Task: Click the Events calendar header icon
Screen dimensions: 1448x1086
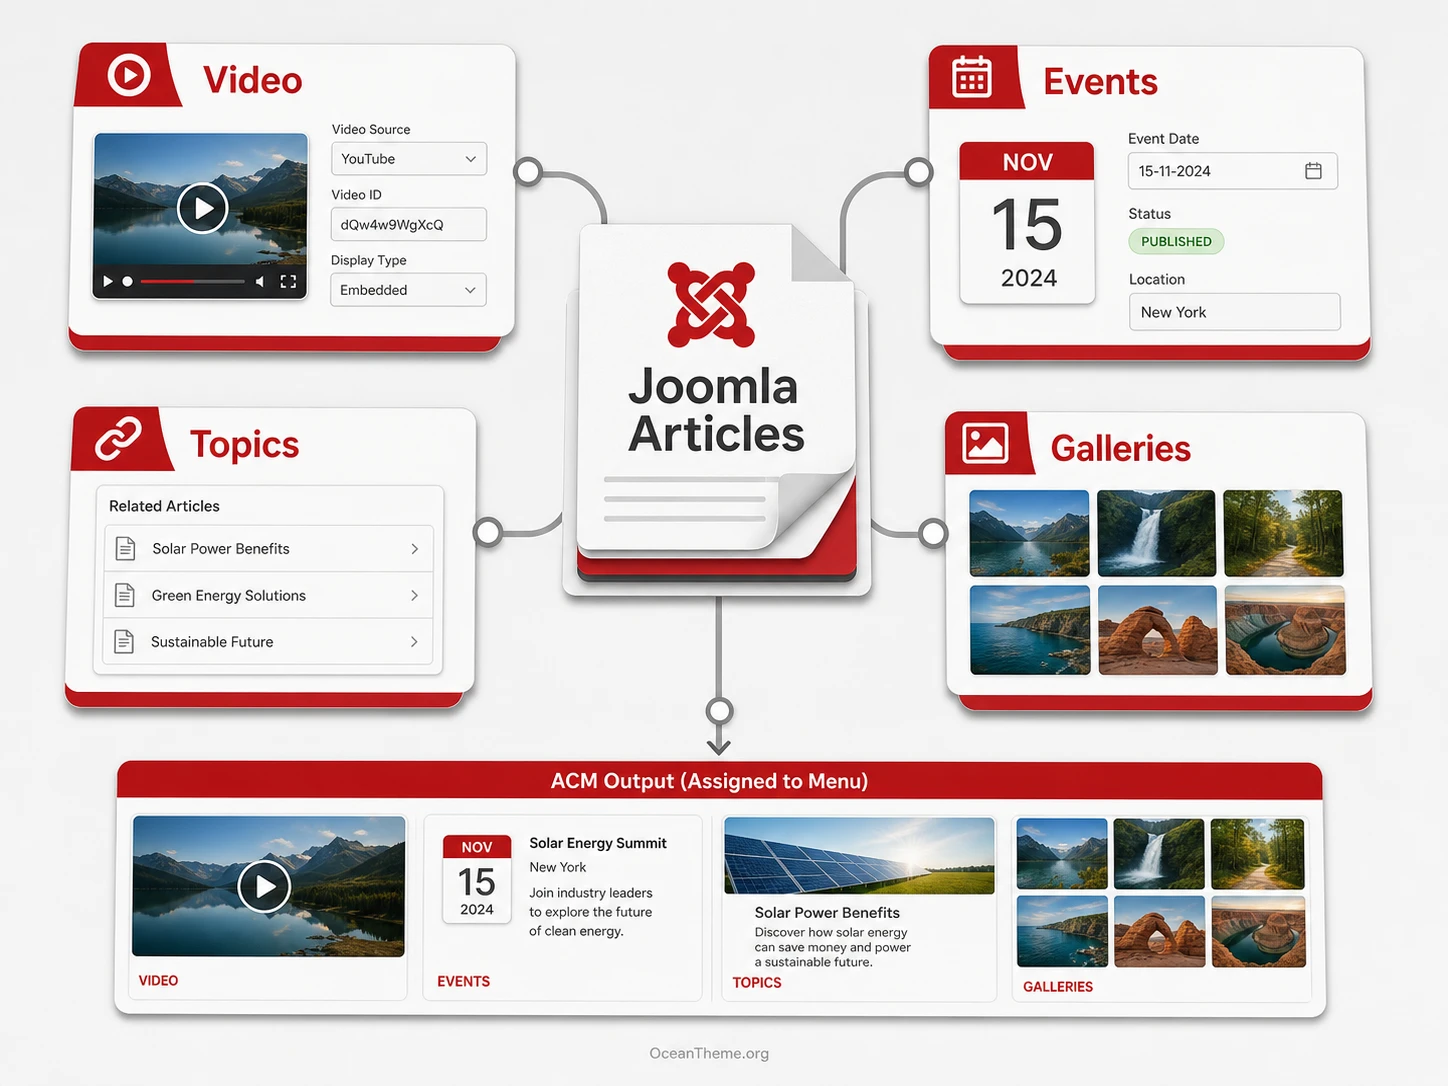Action: 971,77
